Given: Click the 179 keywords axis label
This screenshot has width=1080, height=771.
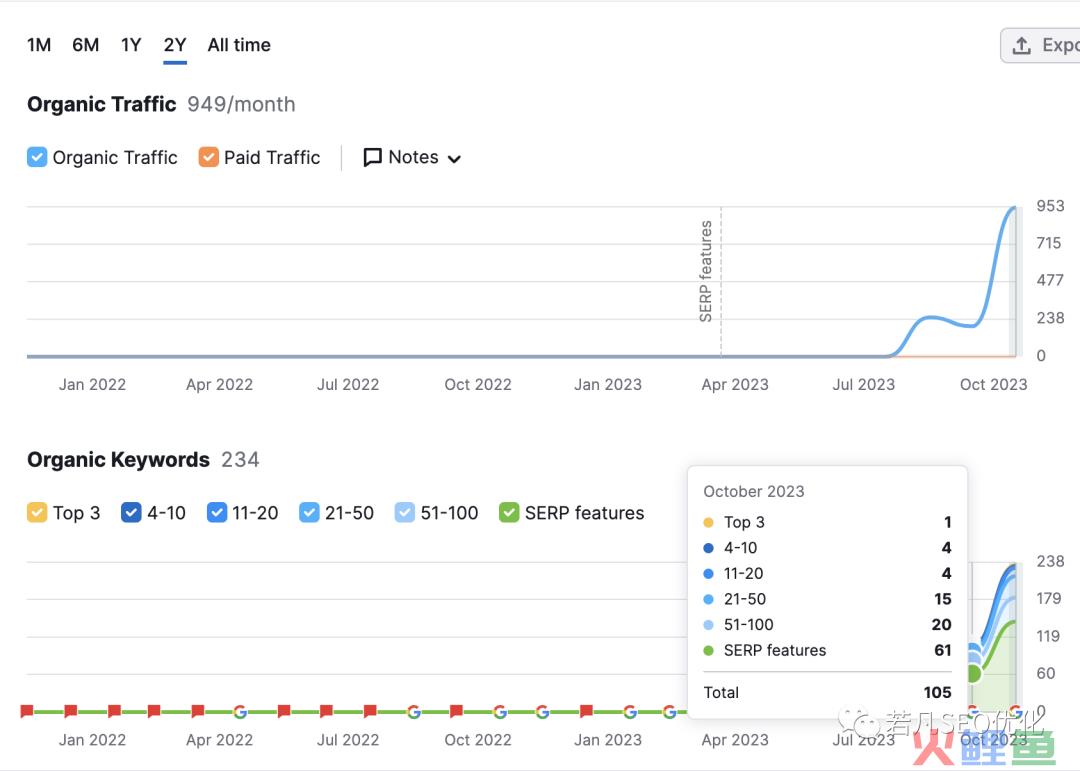Looking at the screenshot, I should [1049, 598].
